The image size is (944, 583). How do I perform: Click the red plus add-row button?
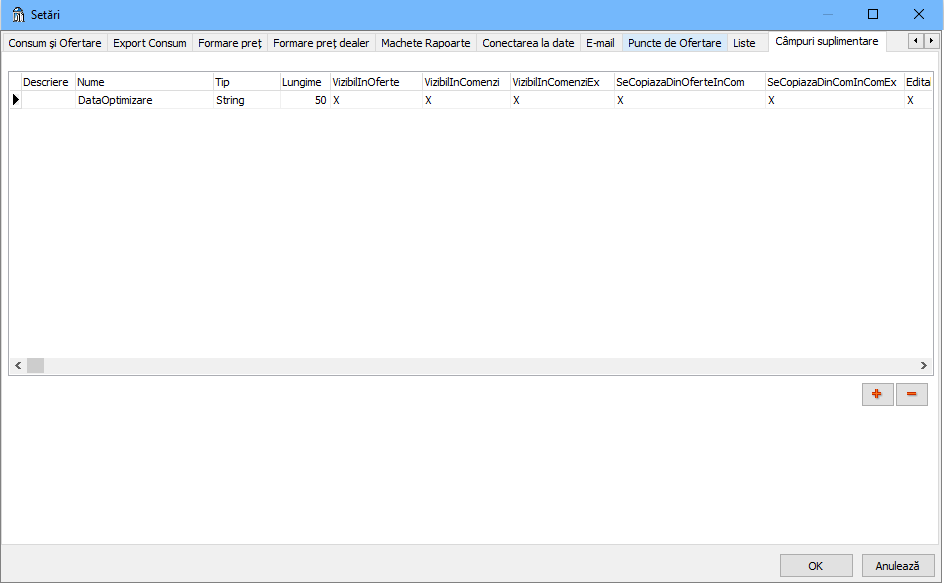[877, 394]
